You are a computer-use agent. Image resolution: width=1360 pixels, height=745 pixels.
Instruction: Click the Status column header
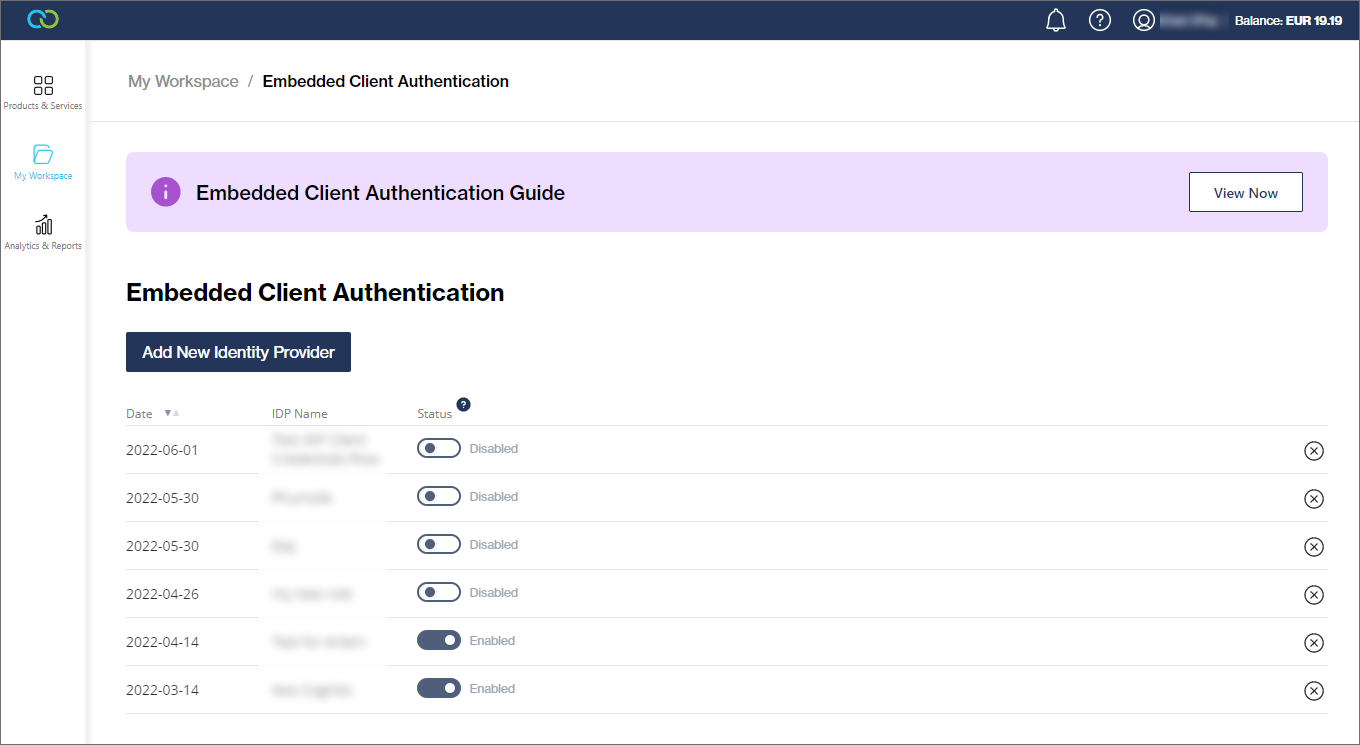pyautogui.click(x=435, y=414)
